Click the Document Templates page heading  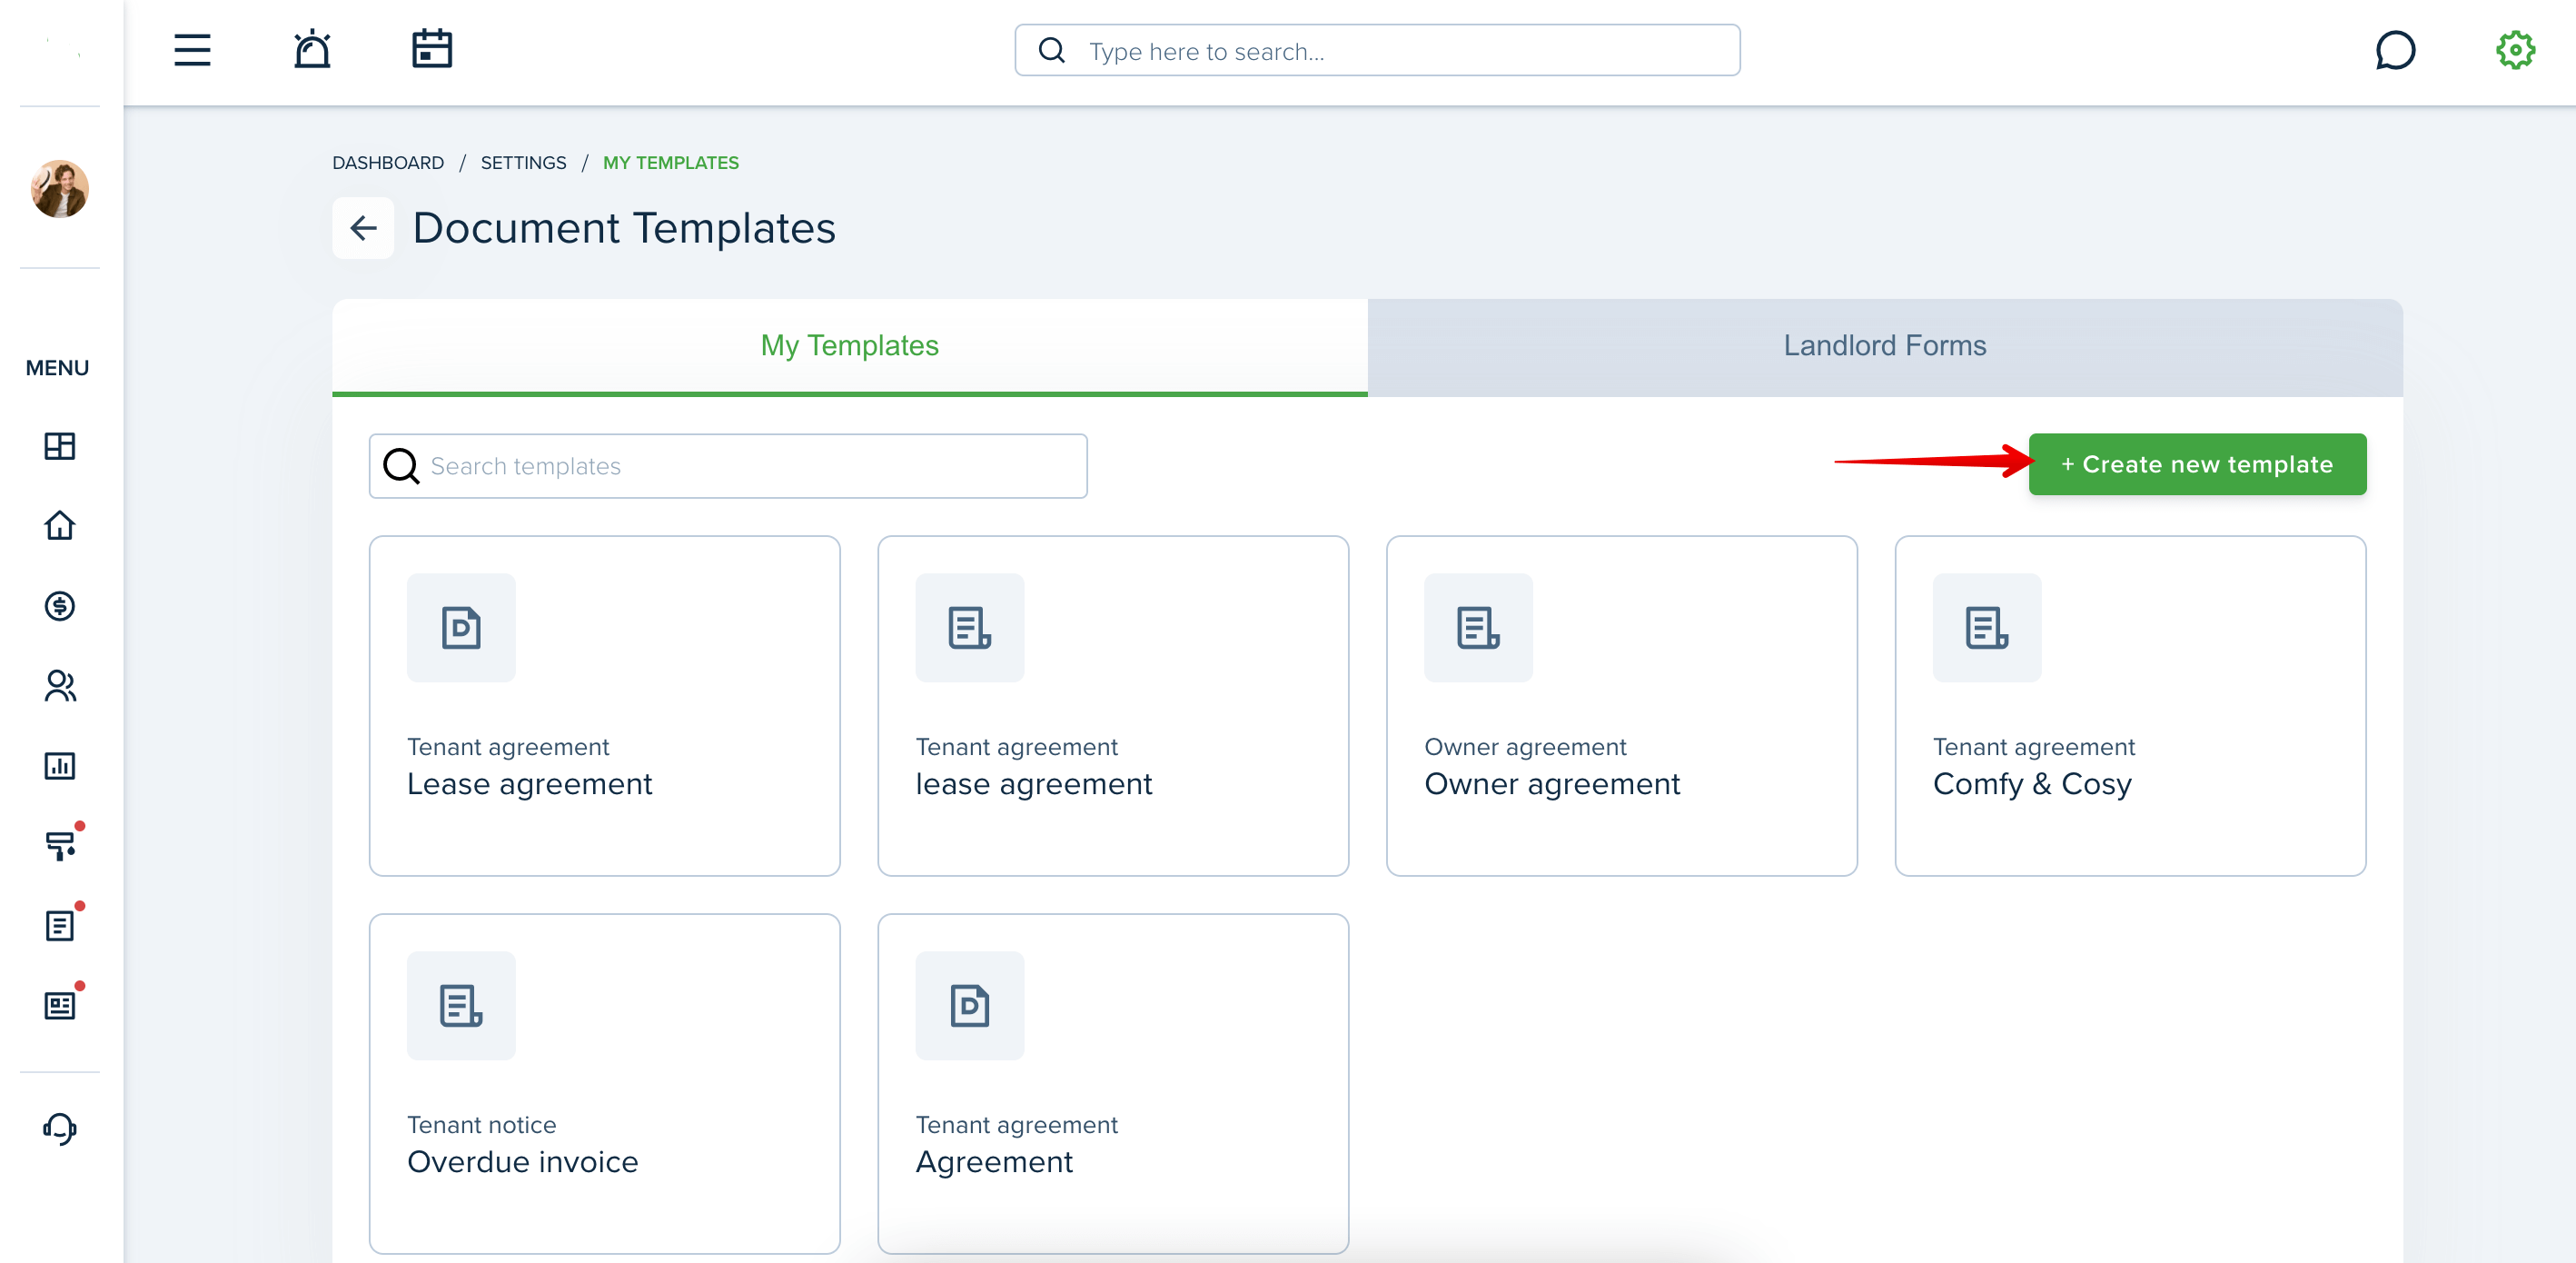(624, 229)
